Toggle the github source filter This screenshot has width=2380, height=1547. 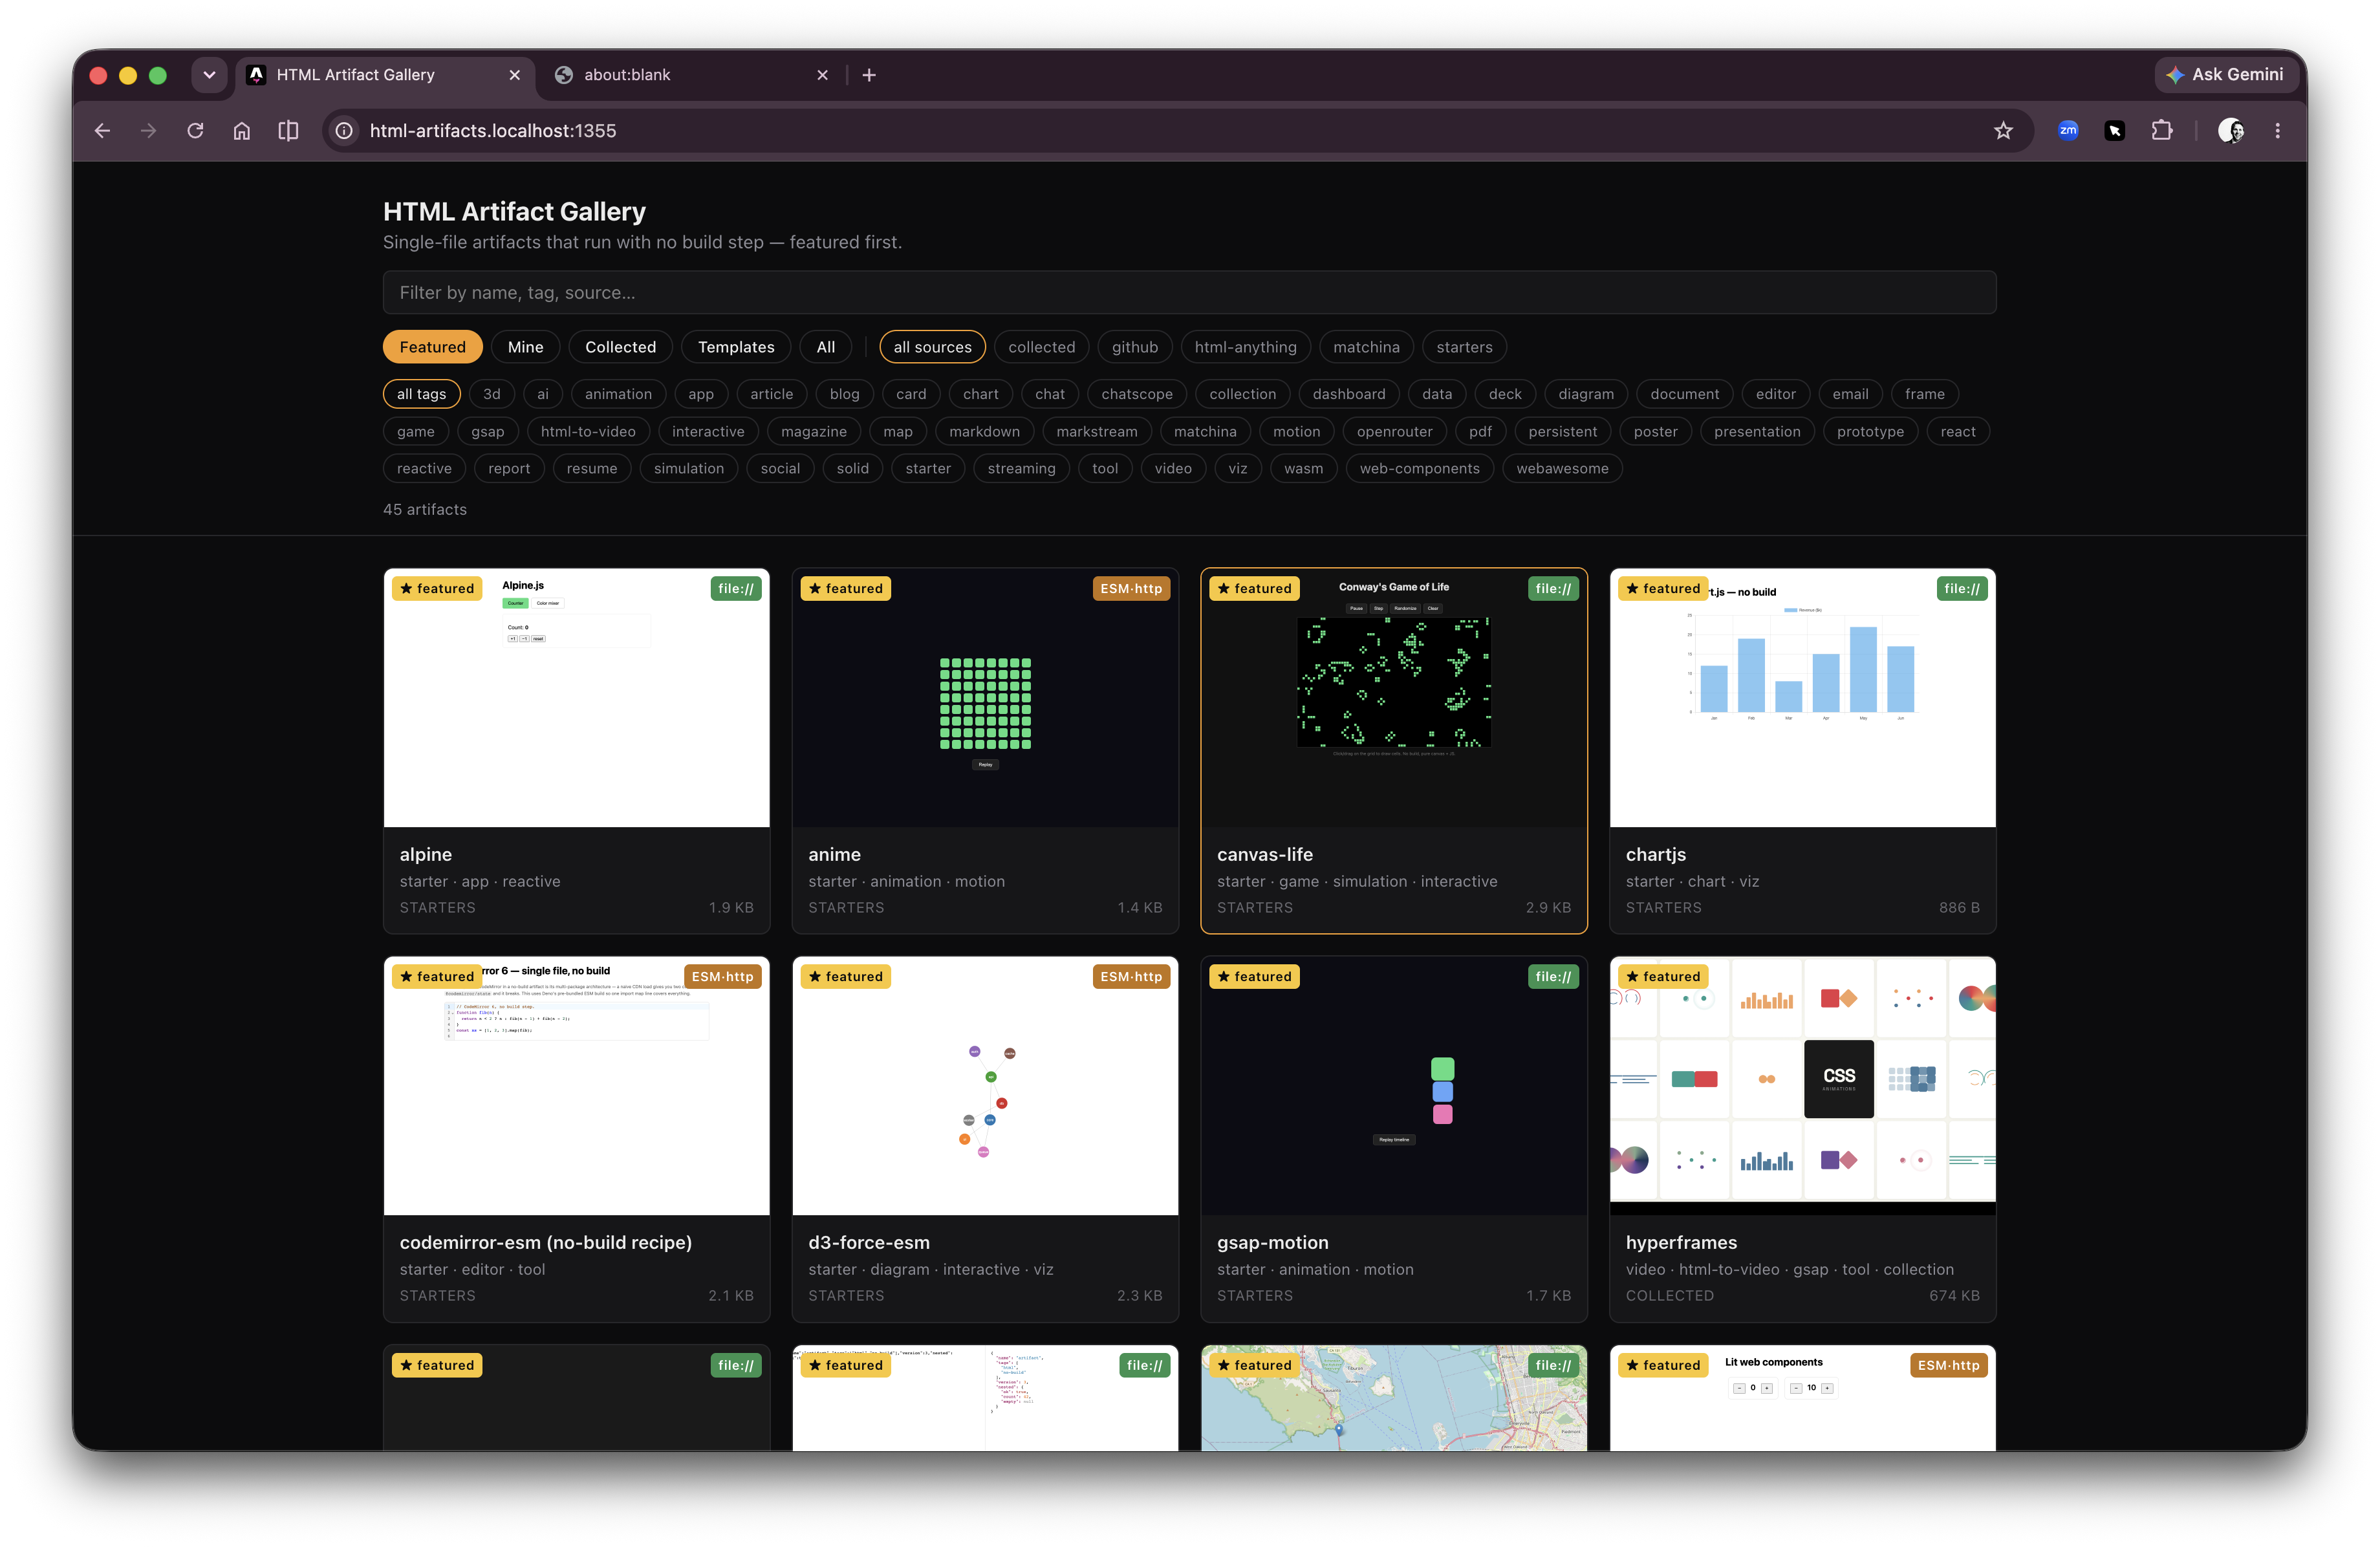click(1134, 347)
